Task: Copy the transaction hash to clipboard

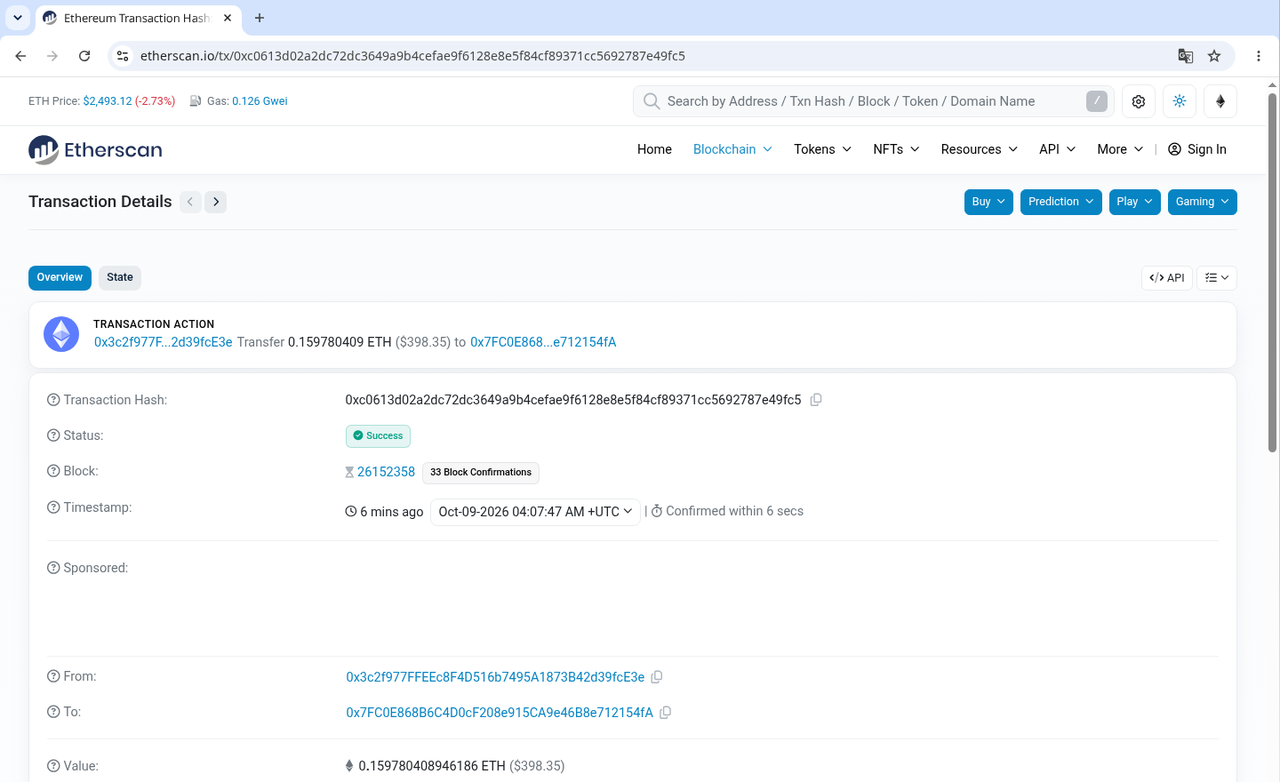Action: 816,400
